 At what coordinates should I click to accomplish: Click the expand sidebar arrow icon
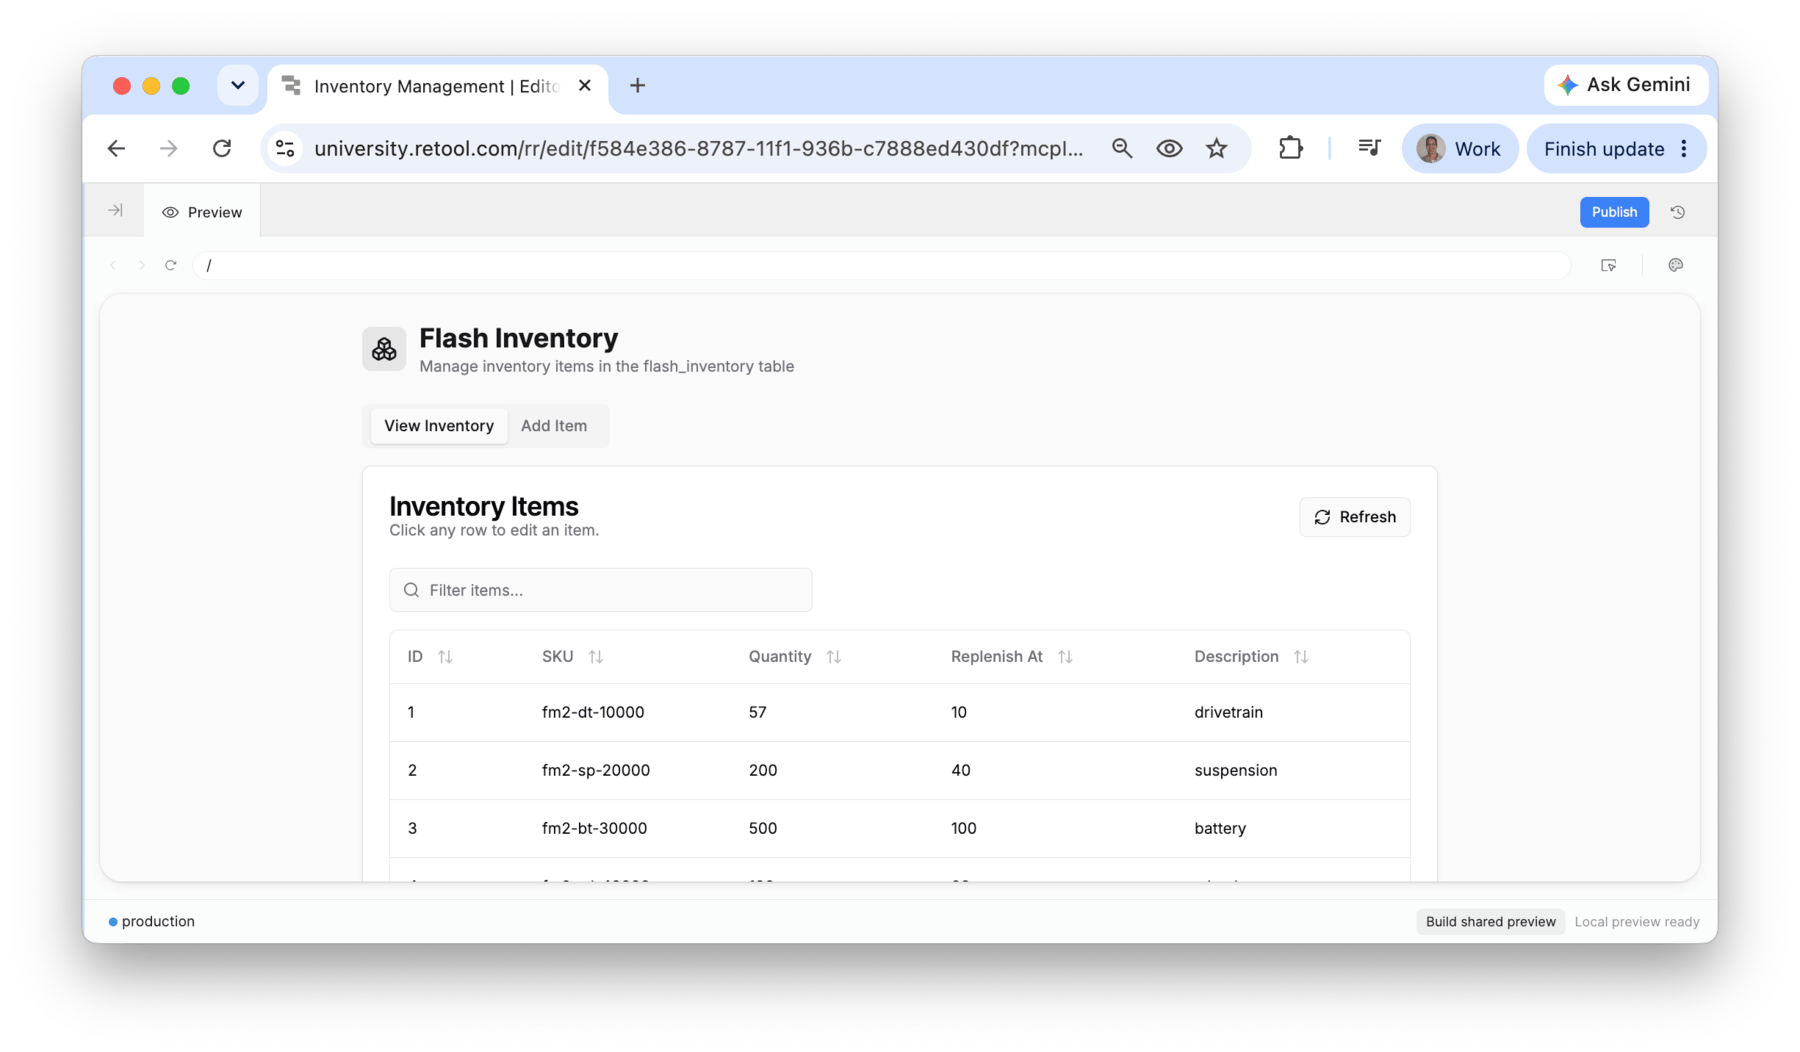tap(115, 211)
